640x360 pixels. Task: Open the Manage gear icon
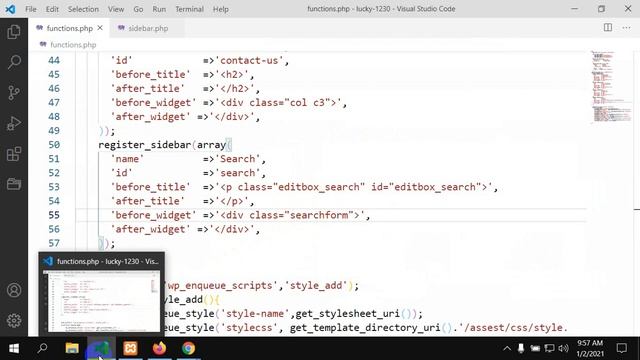click(x=14, y=320)
